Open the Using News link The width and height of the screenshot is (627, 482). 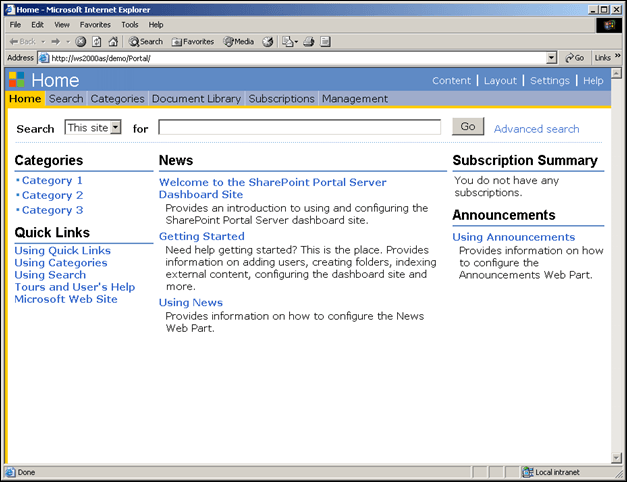click(191, 303)
